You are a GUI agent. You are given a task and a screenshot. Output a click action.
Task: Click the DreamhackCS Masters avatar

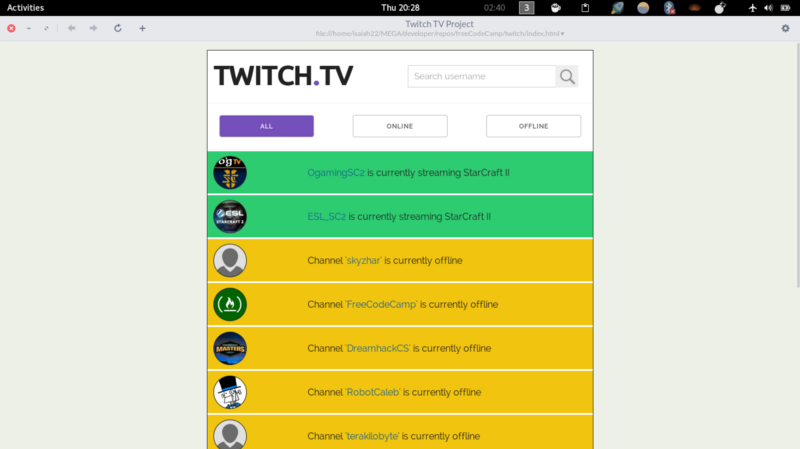pyautogui.click(x=230, y=348)
